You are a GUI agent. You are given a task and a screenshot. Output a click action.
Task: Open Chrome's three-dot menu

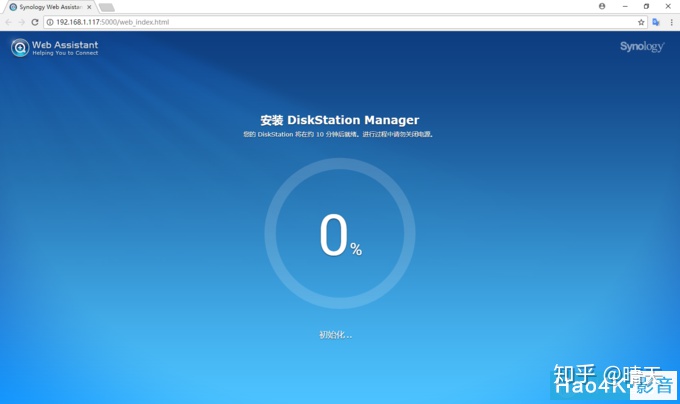coord(671,22)
